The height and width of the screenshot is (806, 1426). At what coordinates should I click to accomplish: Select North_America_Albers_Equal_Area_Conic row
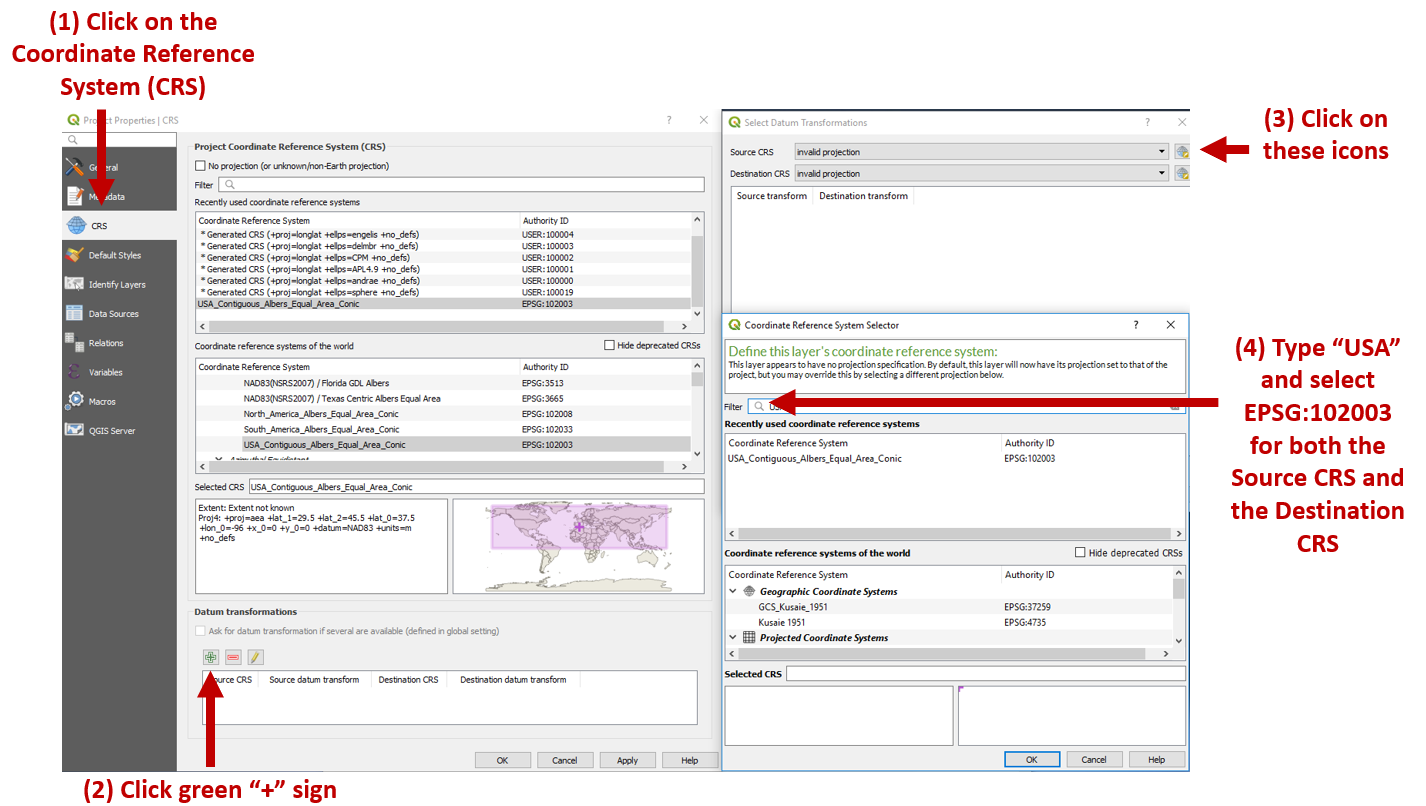point(443,414)
